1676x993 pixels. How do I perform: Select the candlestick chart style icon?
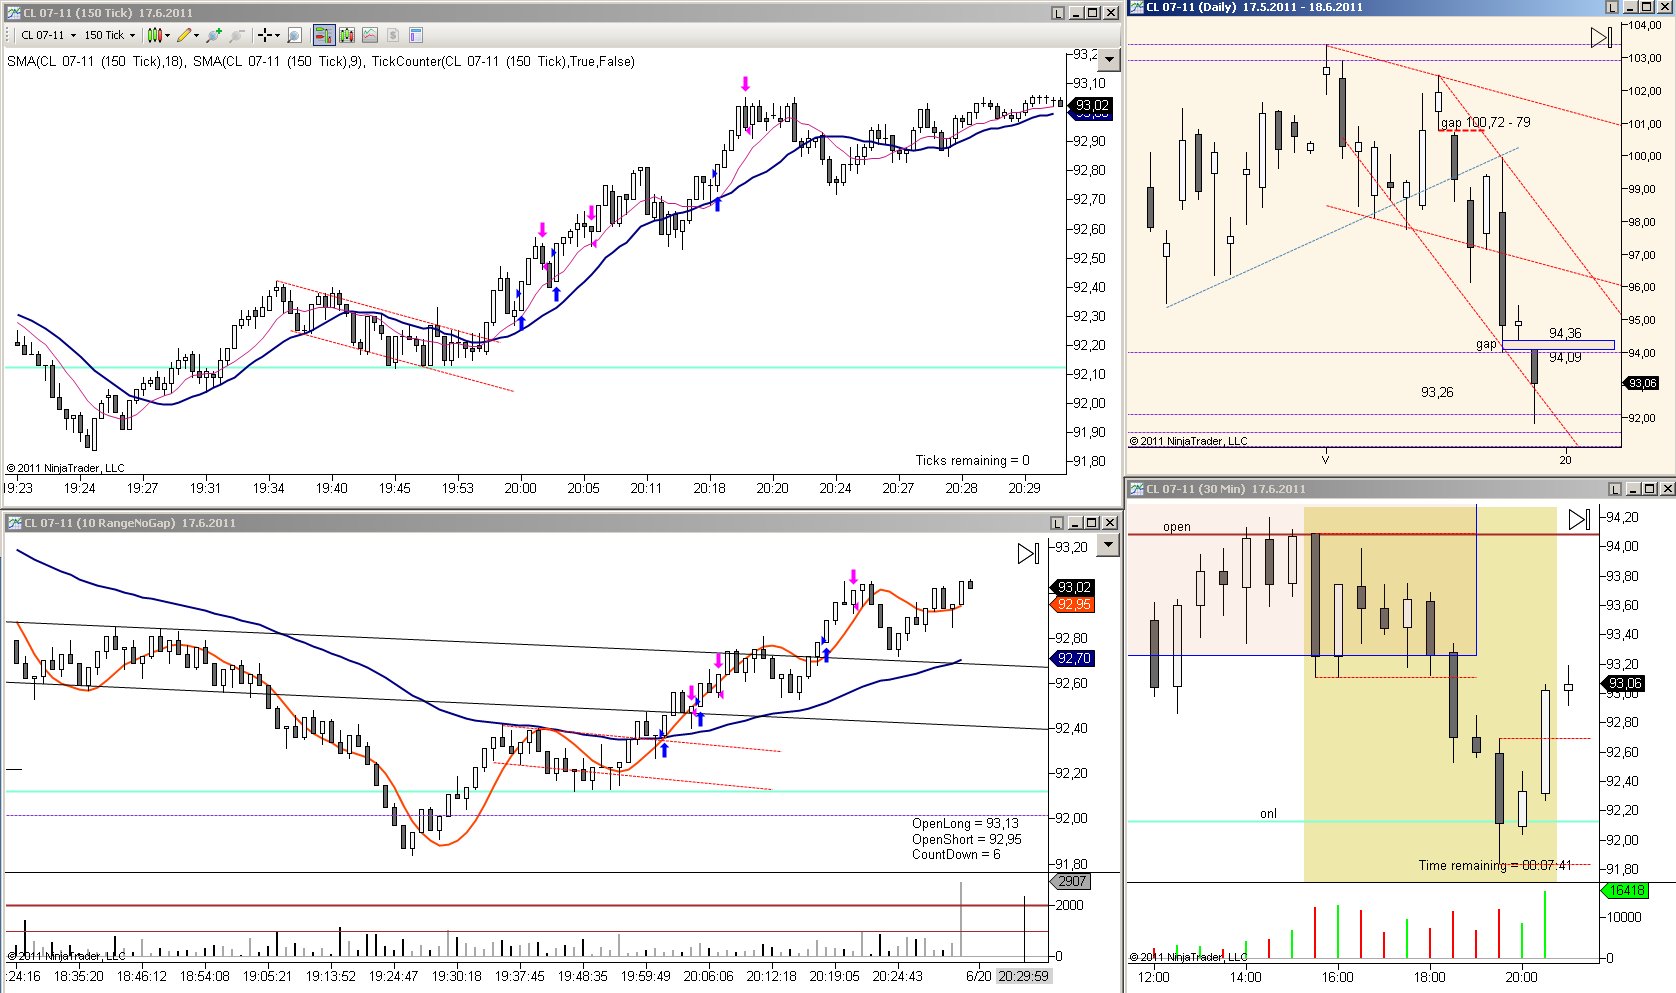(x=154, y=35)
